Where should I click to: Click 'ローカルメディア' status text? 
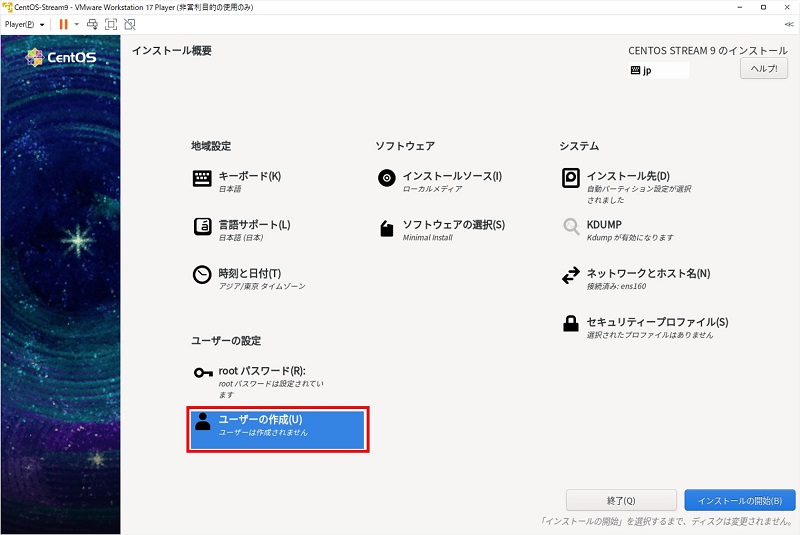(432, 189)
